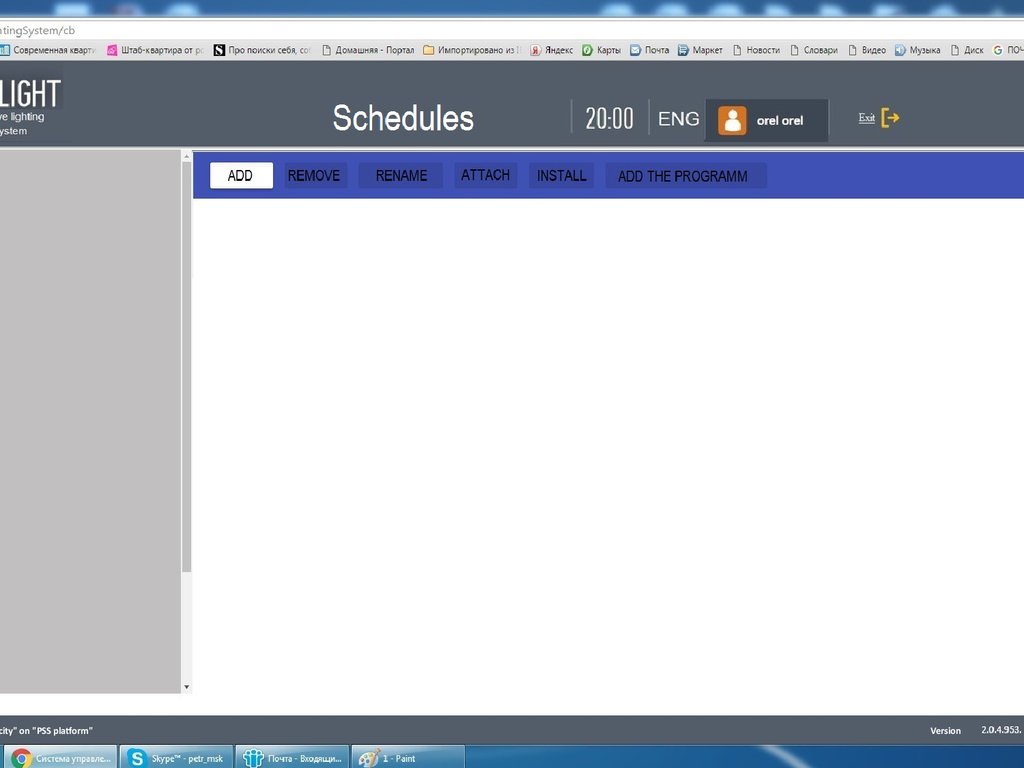This screenshot has width=1024, height=768.
Task: Click the browser address bar
Action: [512, 30]
